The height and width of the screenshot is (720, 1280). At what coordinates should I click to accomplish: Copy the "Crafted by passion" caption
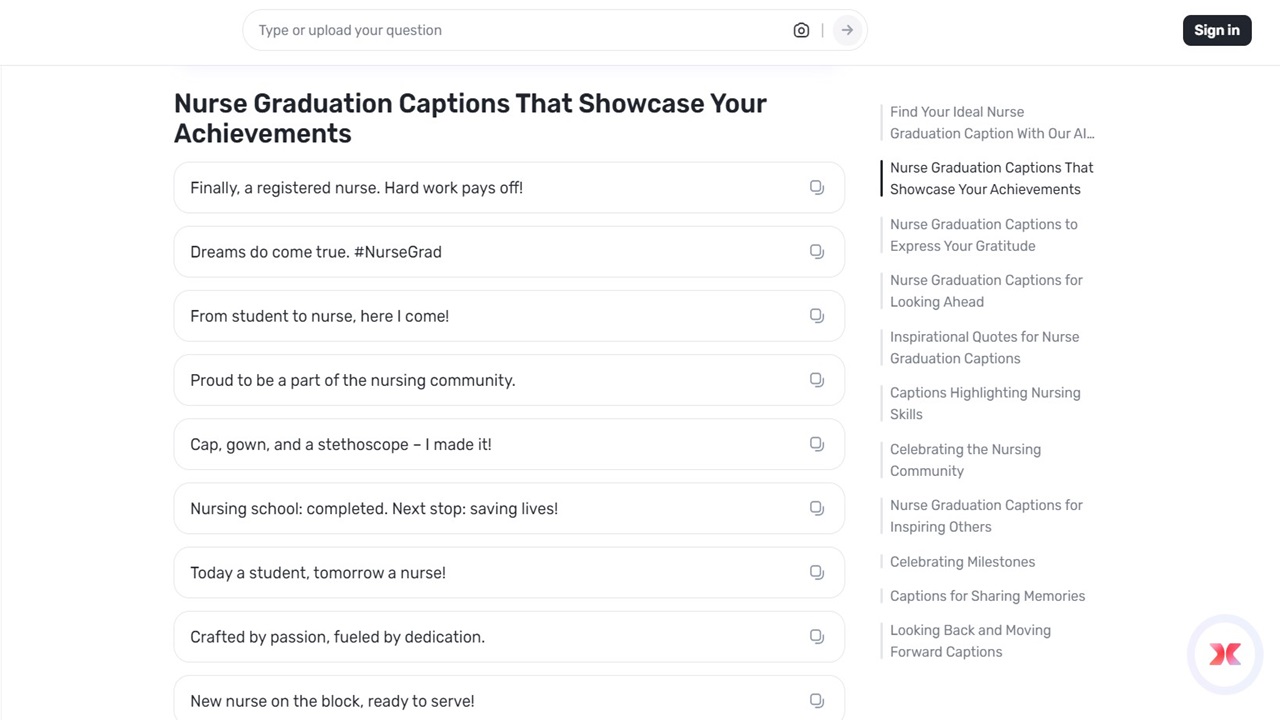click(x=817, y=636)
